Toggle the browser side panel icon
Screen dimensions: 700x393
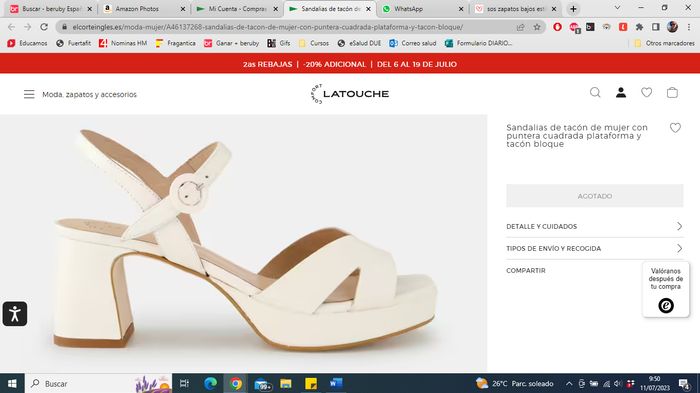click(655, 27)
